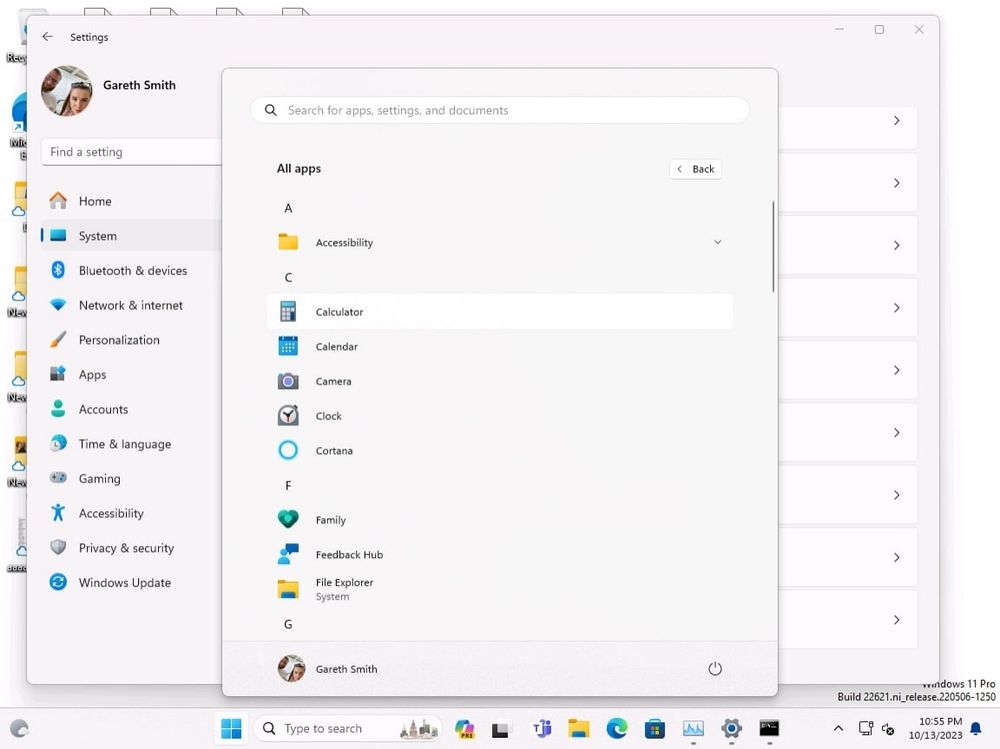Click the Find a setting field
Image resolution: width=1000 pixels, height=749 pixels.
click(131, 152)
